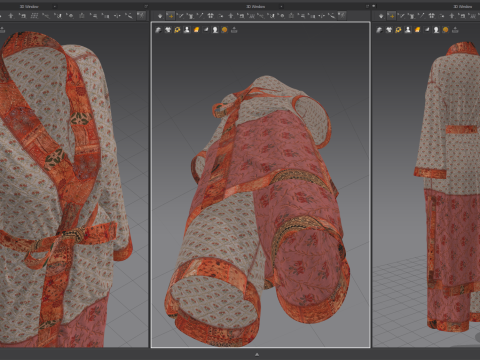Click the upward arrow icon in left window toolbar
This screenshot has height=360, width=480.
(x=11, y=16)
